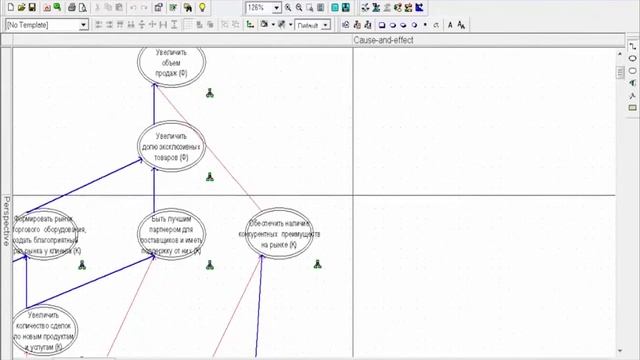This screenshot has width=640, height=360.
Task: Zoom in with the plus magnifier icon
Action: pos(288,7)
